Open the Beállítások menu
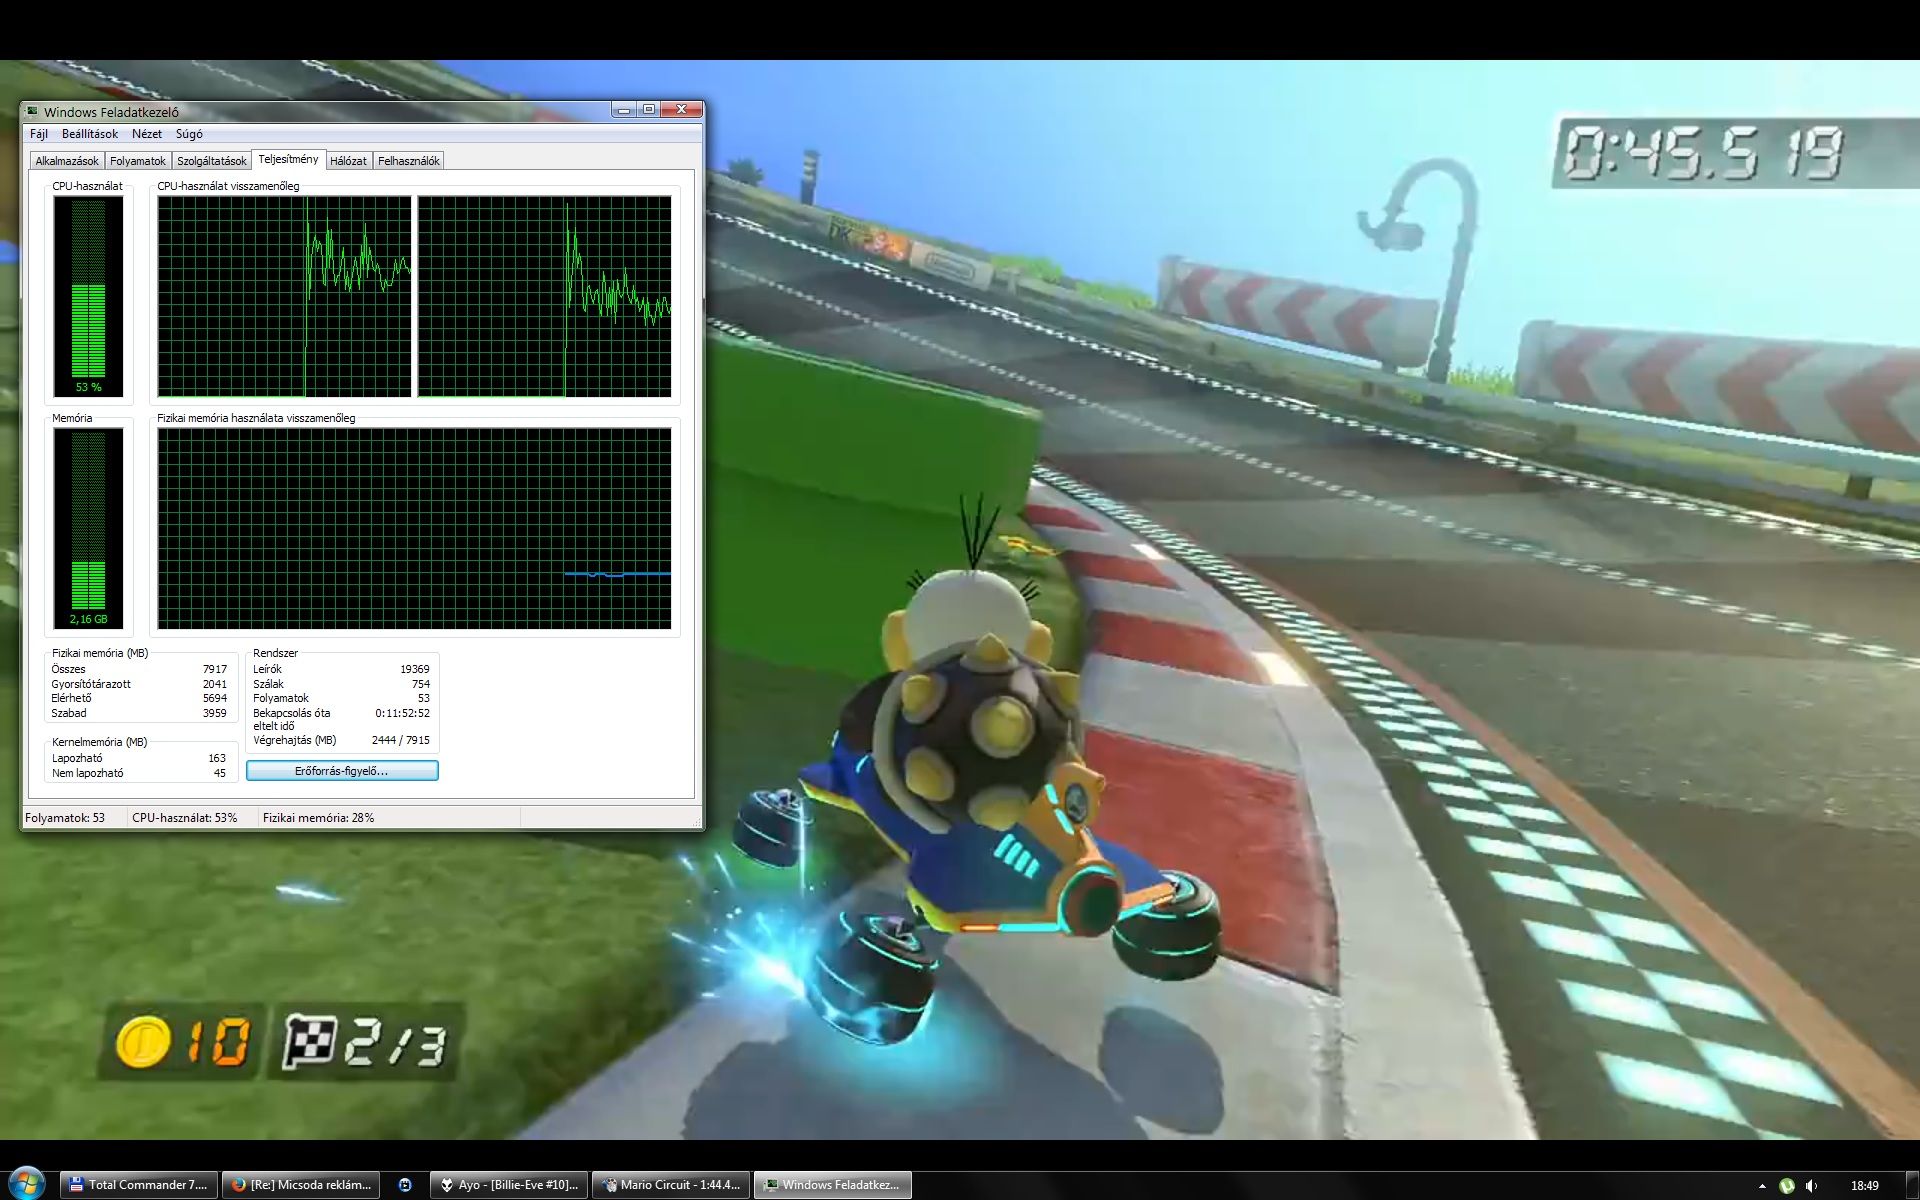This screenshot has height=1200, width=1920. 90,134
